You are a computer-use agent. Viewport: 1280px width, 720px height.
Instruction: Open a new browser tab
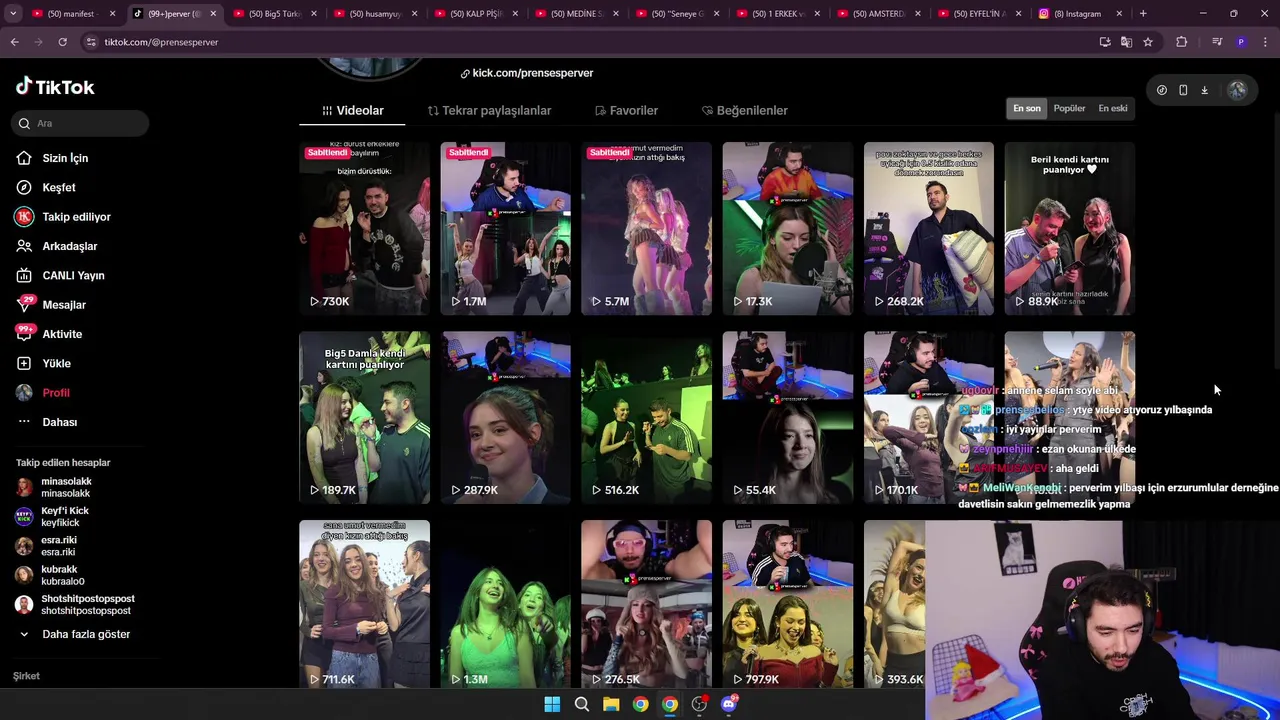tap(1143, 14)
